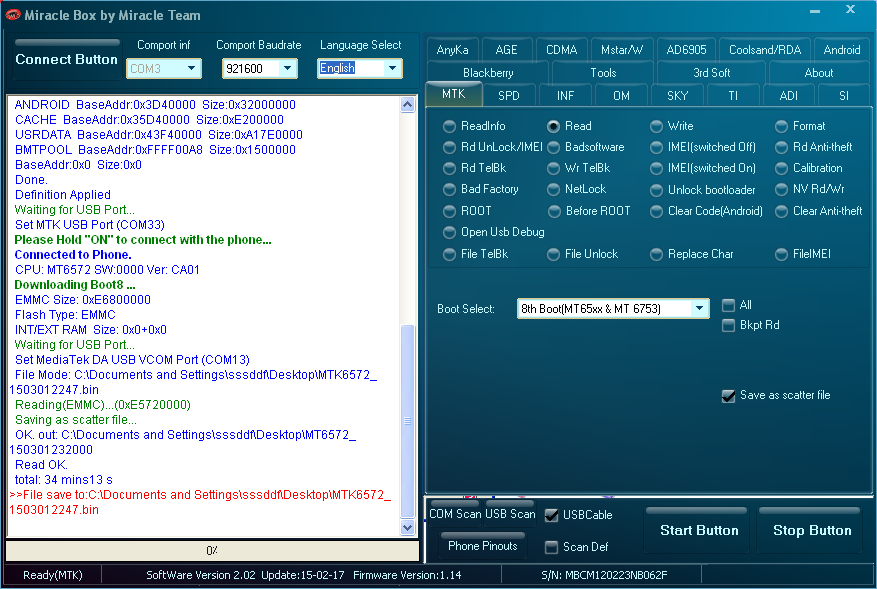Click the COM Scan button
Screen dimensions: 877x589
click(455, 514)
